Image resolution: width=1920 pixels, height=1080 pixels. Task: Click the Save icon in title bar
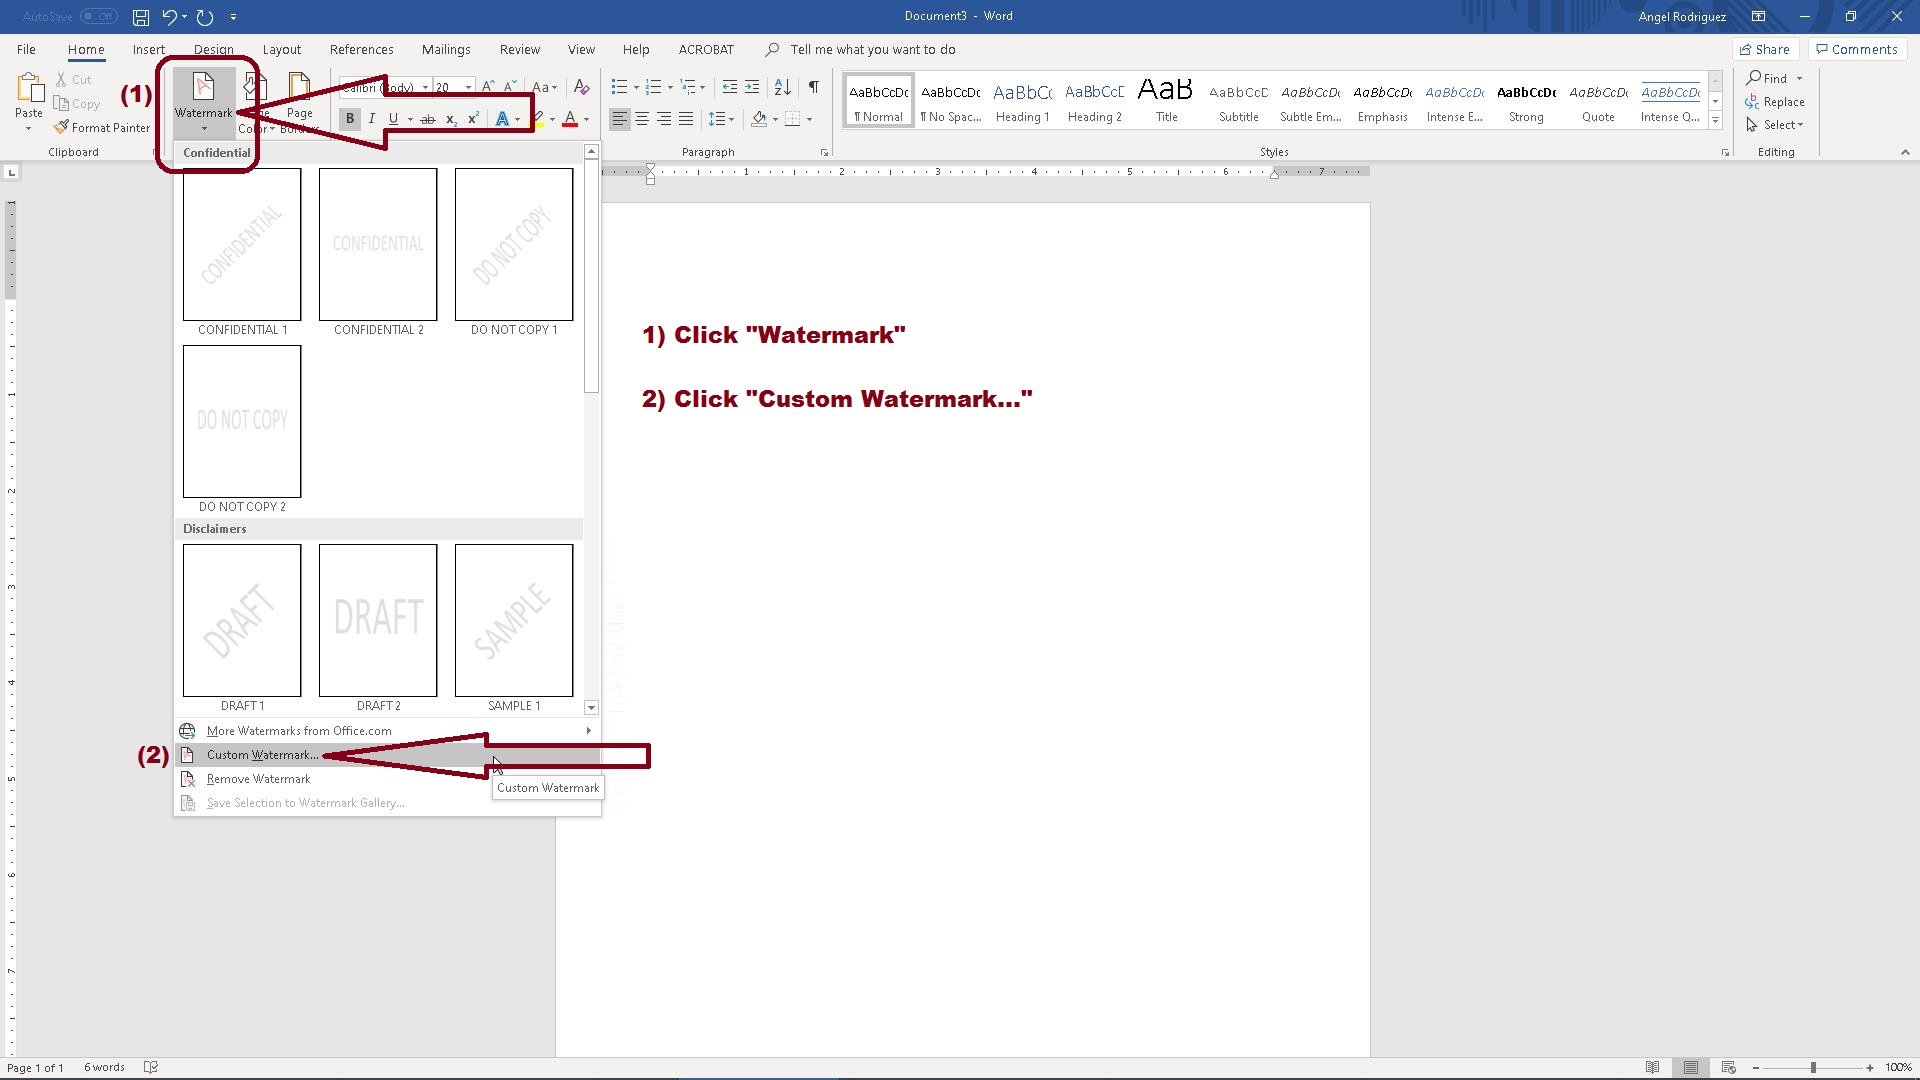[141, 17]
